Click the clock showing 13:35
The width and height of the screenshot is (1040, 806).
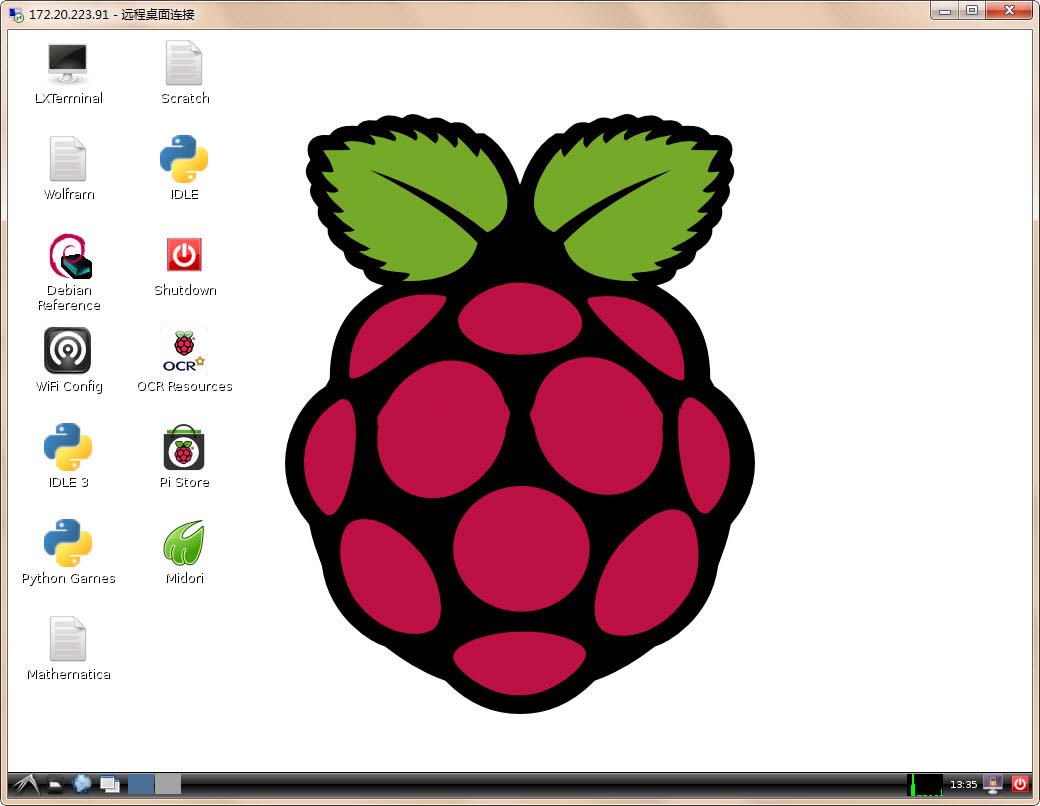pyautogui.click(x=963, y=784)
